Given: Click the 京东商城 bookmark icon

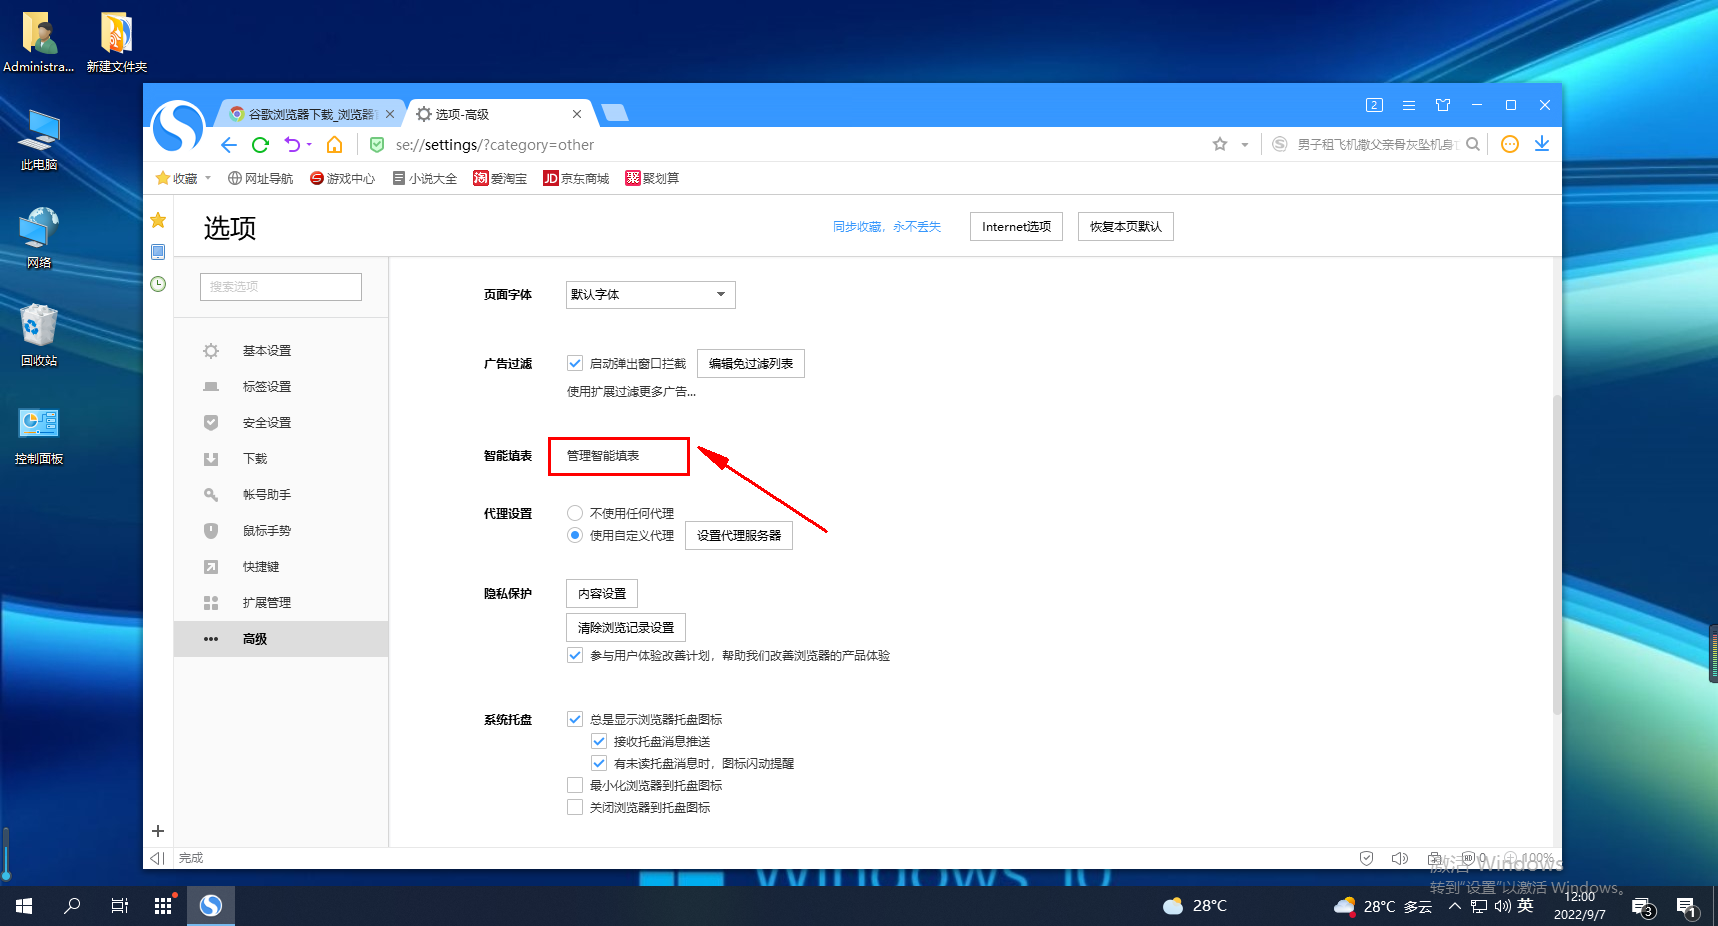Looking at the screenshot, I should [551, 178].
